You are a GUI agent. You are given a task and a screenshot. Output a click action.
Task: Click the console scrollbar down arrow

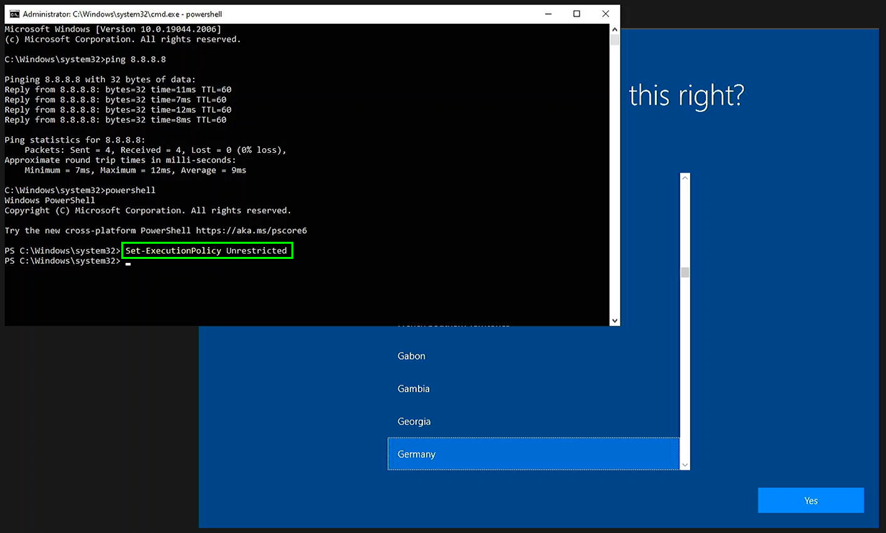point(614,320)
